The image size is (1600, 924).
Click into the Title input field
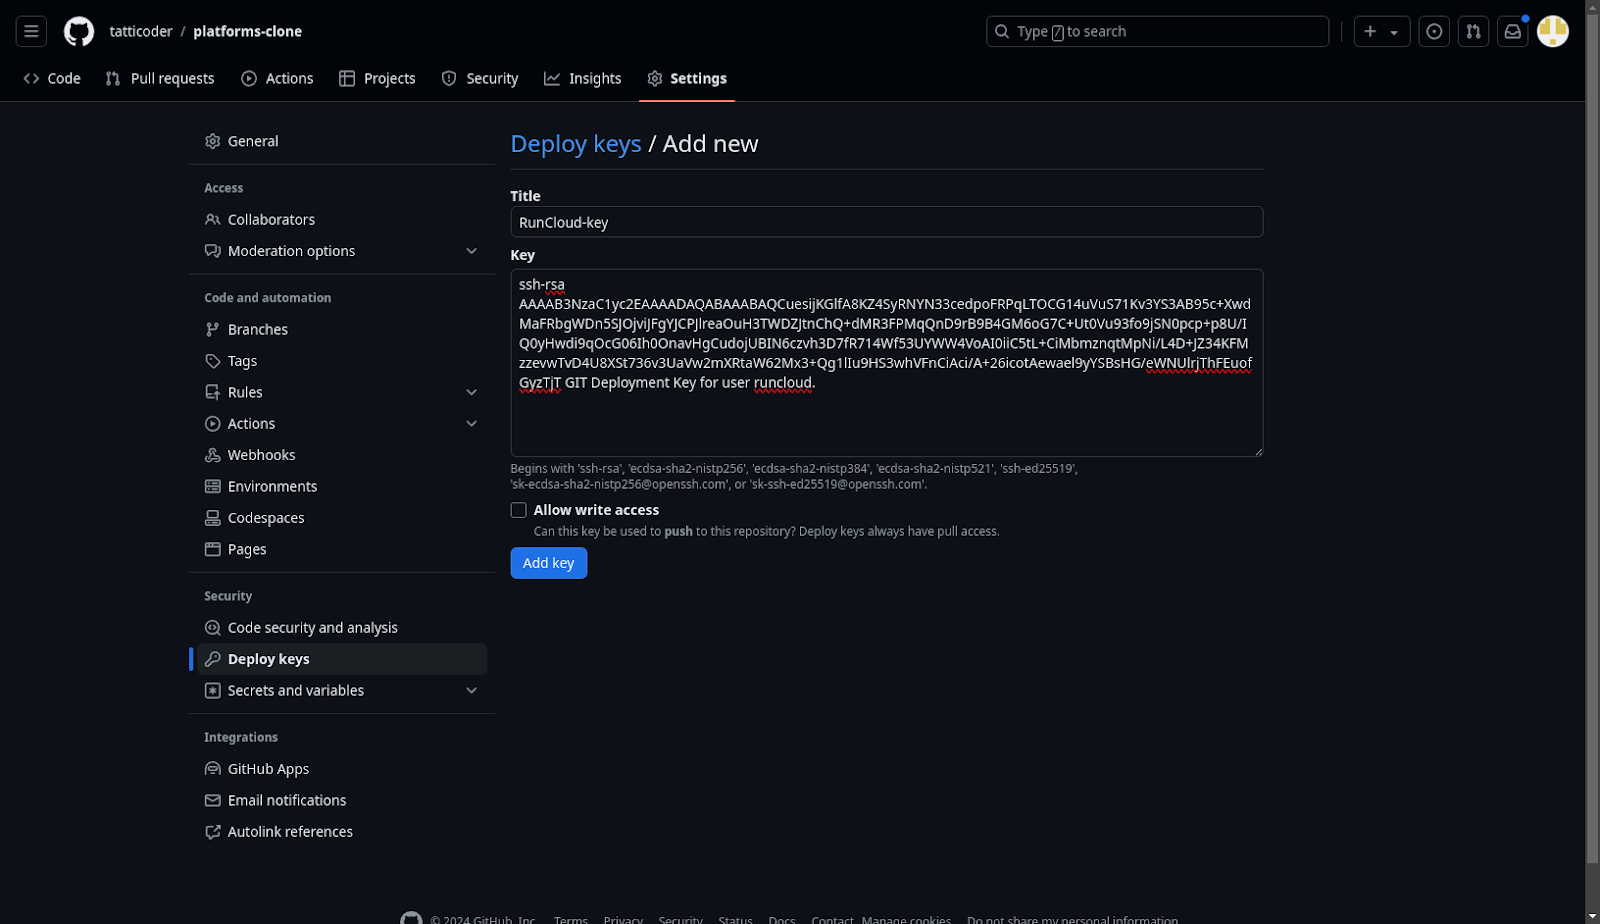click(886, 222)
